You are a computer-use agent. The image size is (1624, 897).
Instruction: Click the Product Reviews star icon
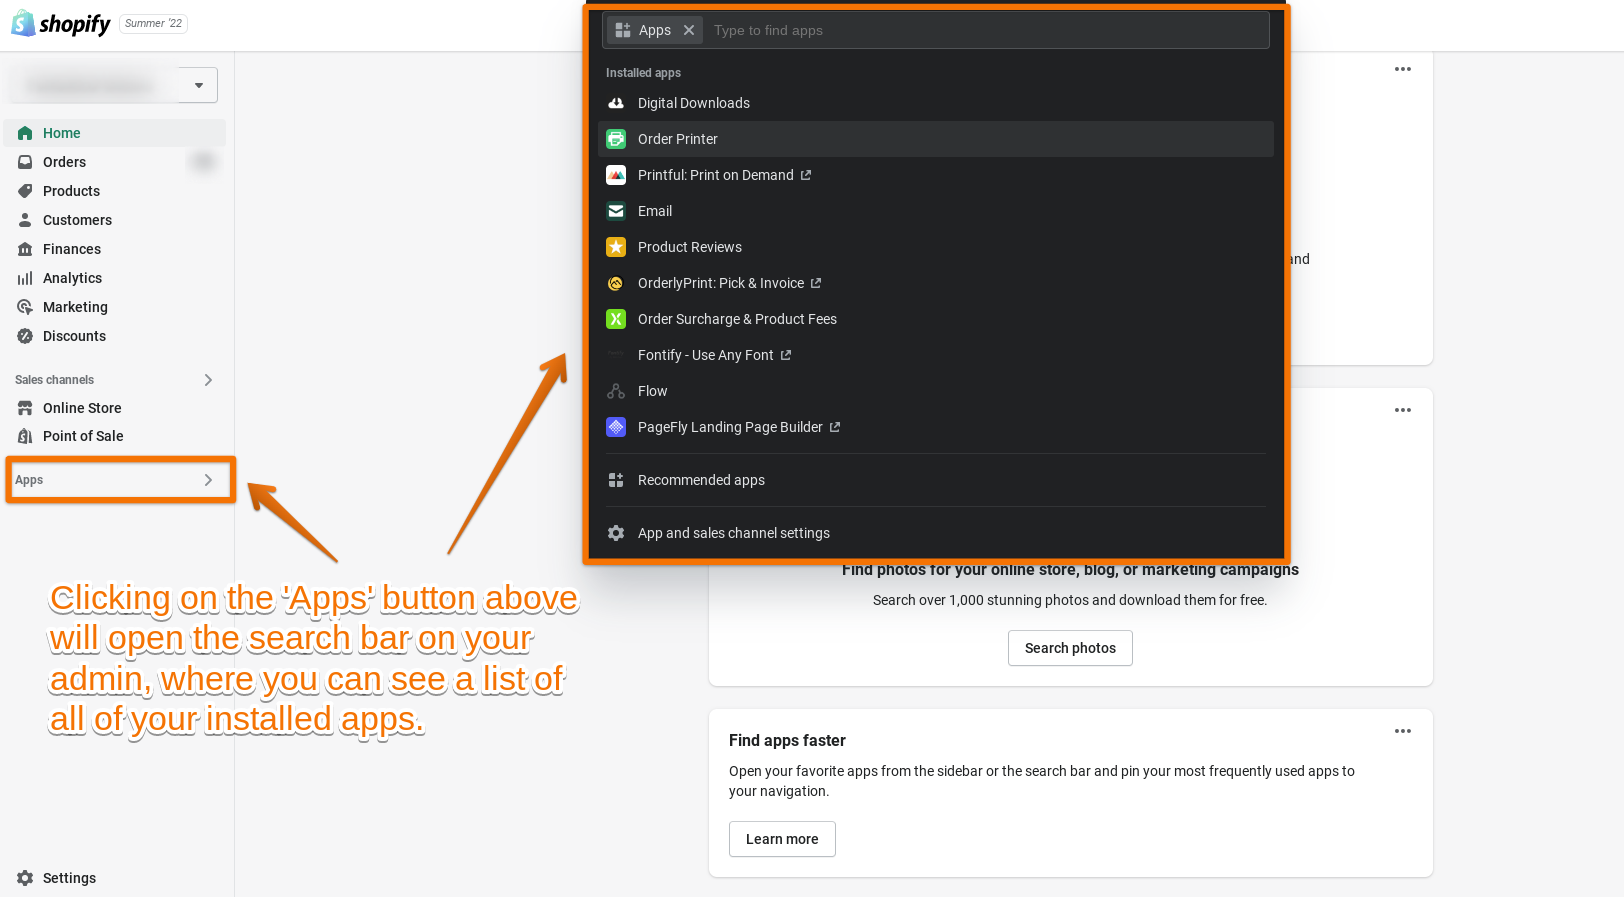coord(616,247)
